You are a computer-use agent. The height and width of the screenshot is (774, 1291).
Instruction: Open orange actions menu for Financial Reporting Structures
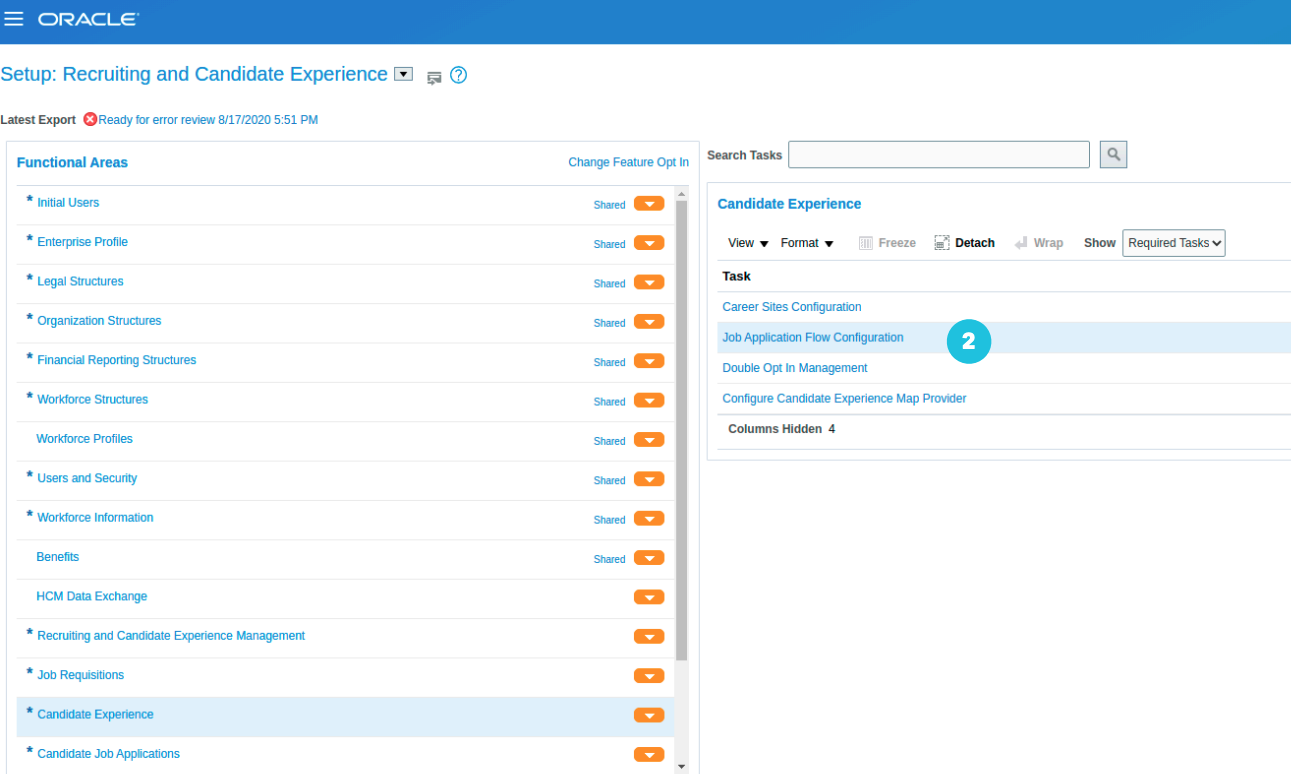649,361
